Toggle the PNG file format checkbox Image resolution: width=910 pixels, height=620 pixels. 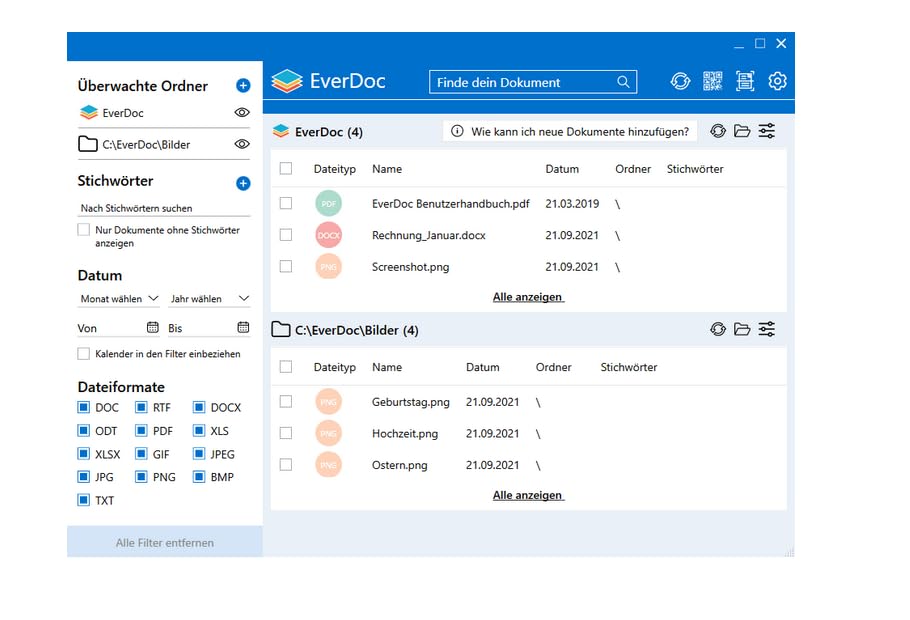click(x=141, y=477)
